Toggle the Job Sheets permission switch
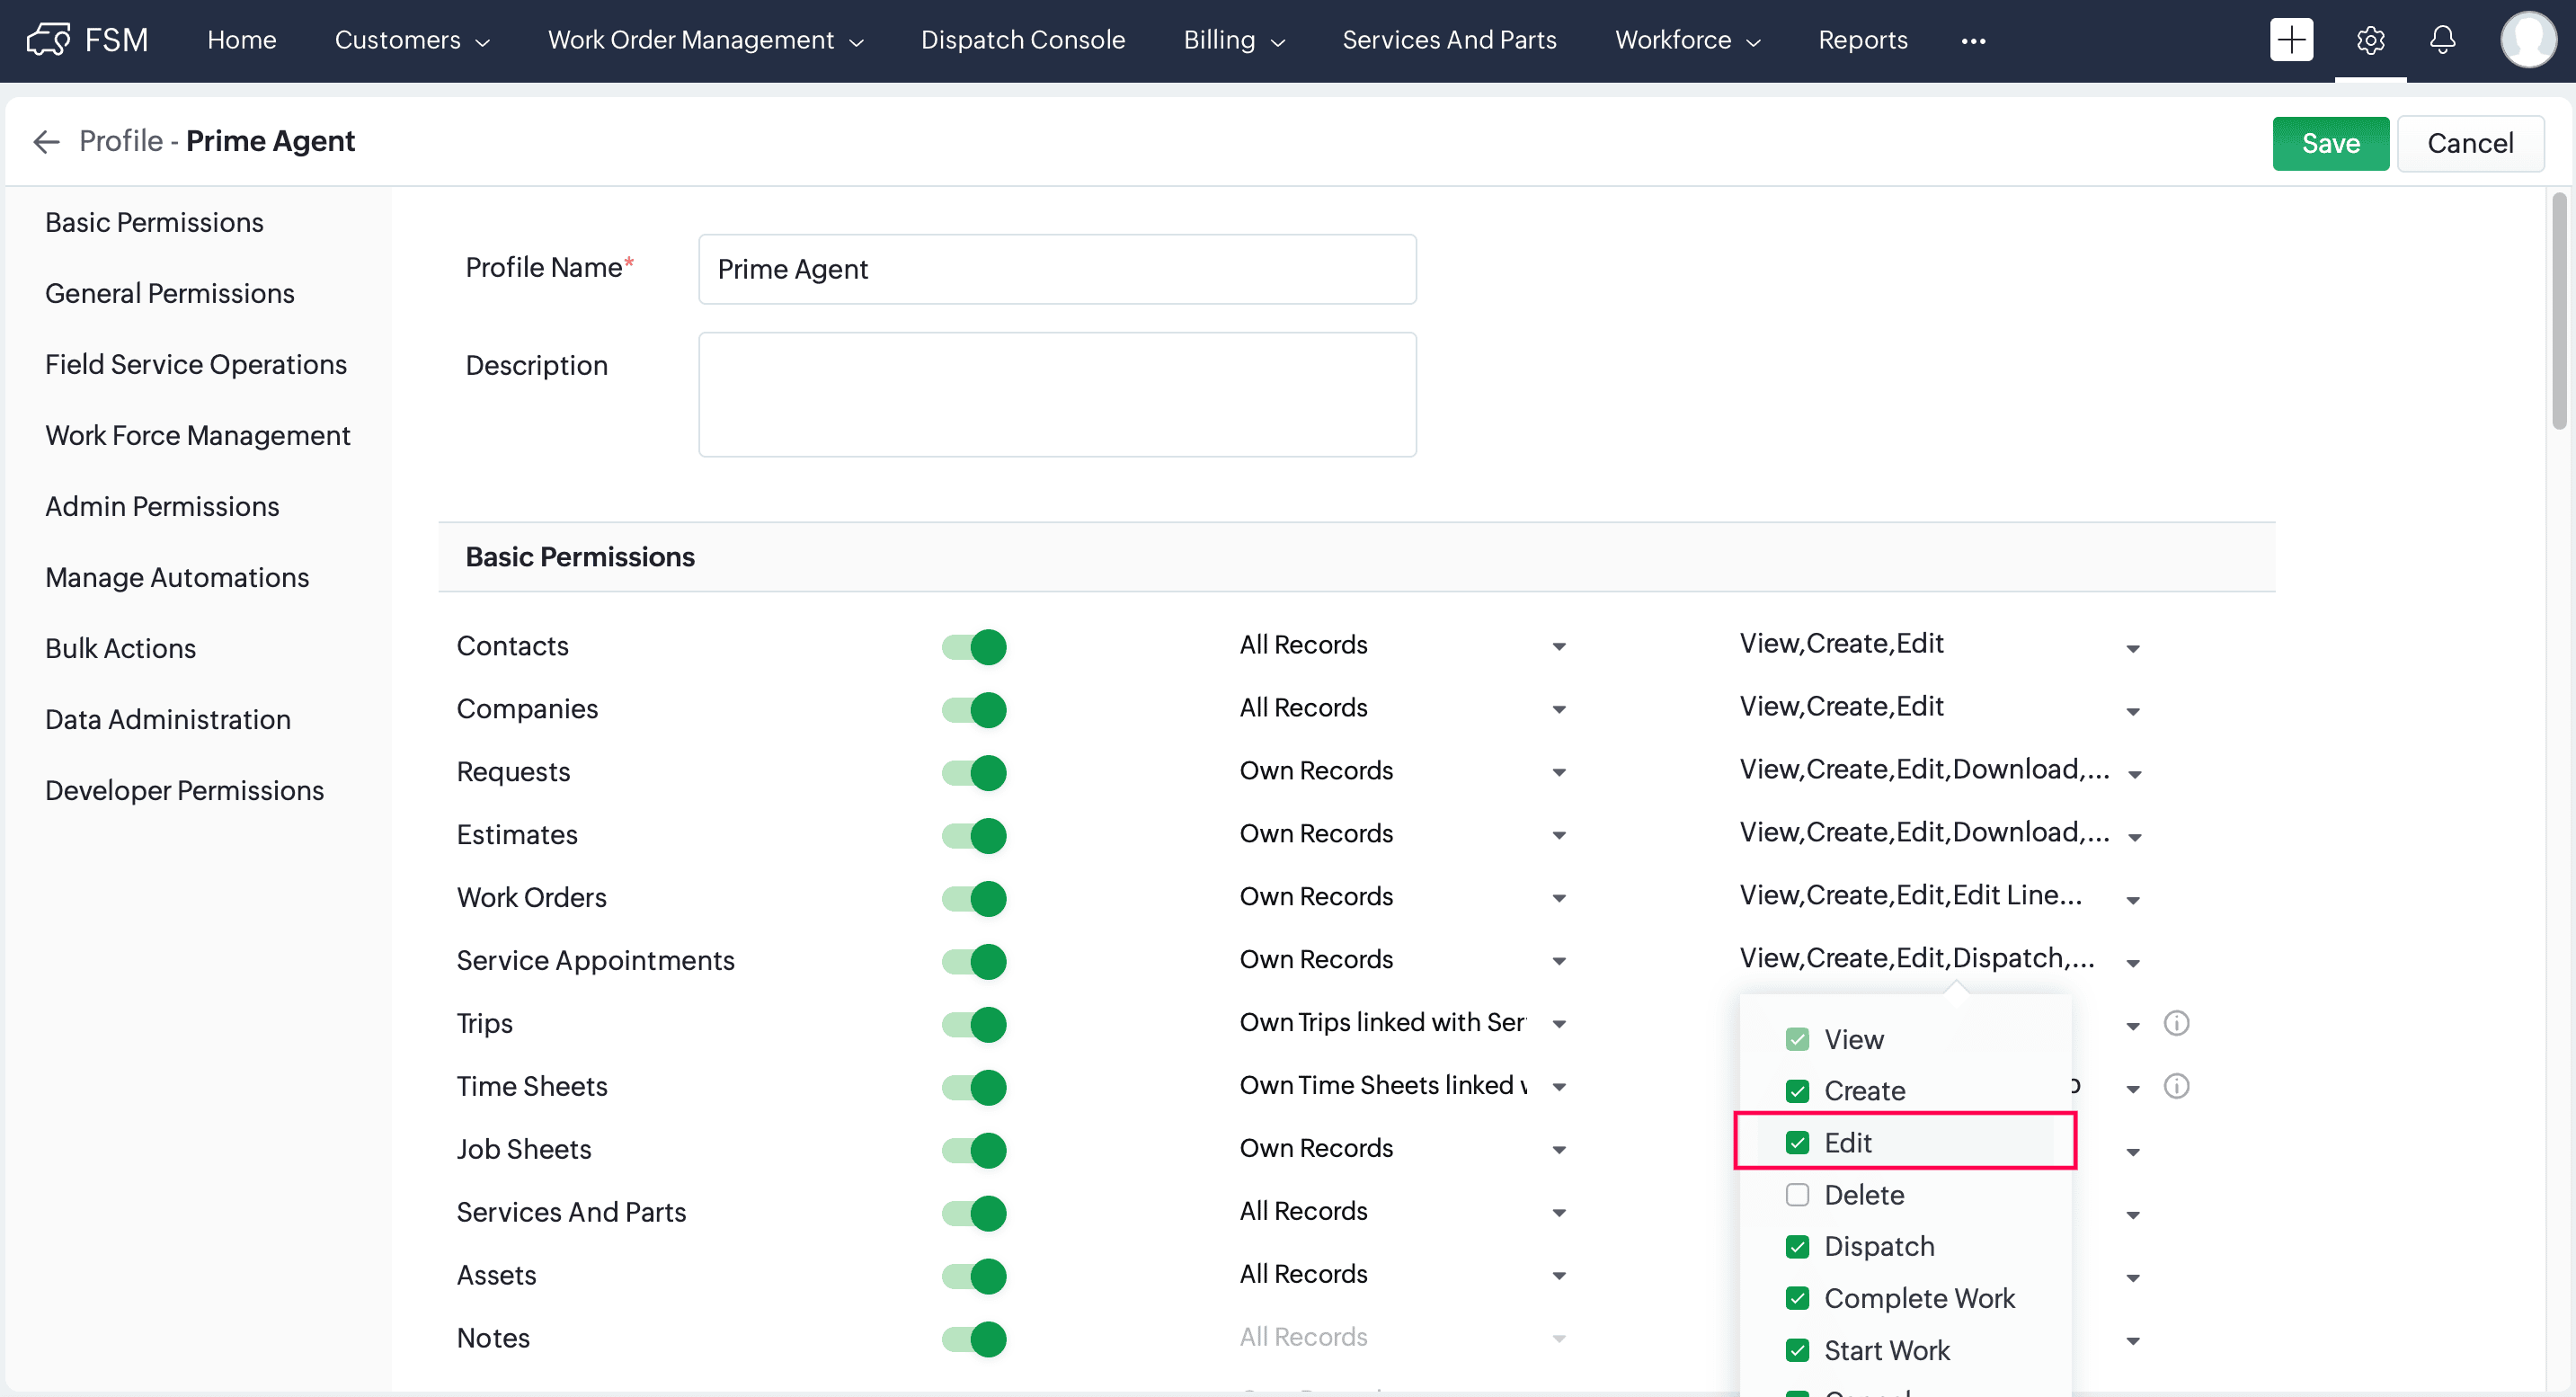This screenshot has height=1397, width=2576. tap(974, 1151)
